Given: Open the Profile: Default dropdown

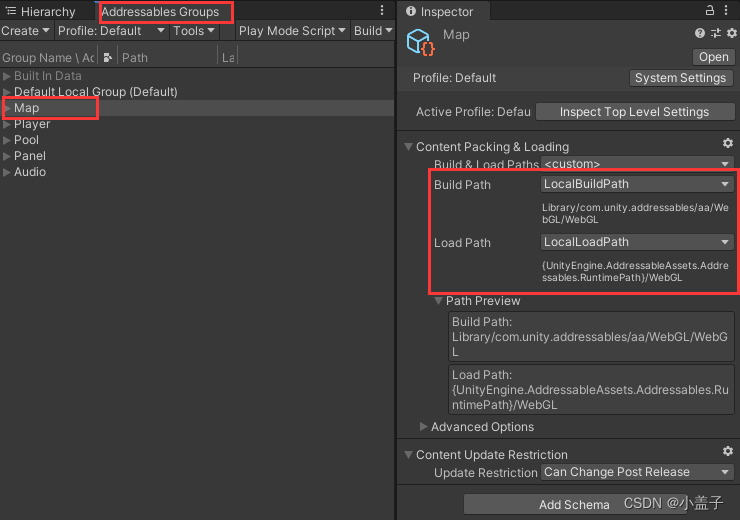Looking at the screenshot, I should tap(111, 31).
